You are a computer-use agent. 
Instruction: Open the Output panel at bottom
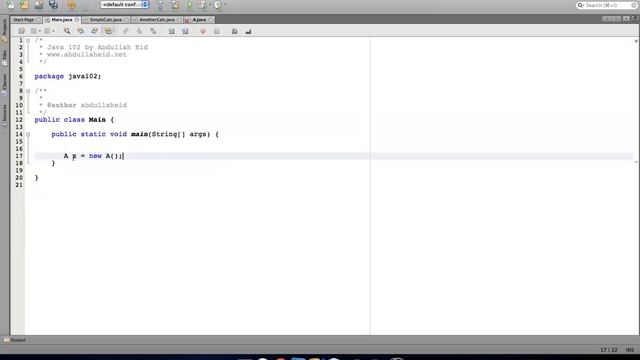(15, 340)
